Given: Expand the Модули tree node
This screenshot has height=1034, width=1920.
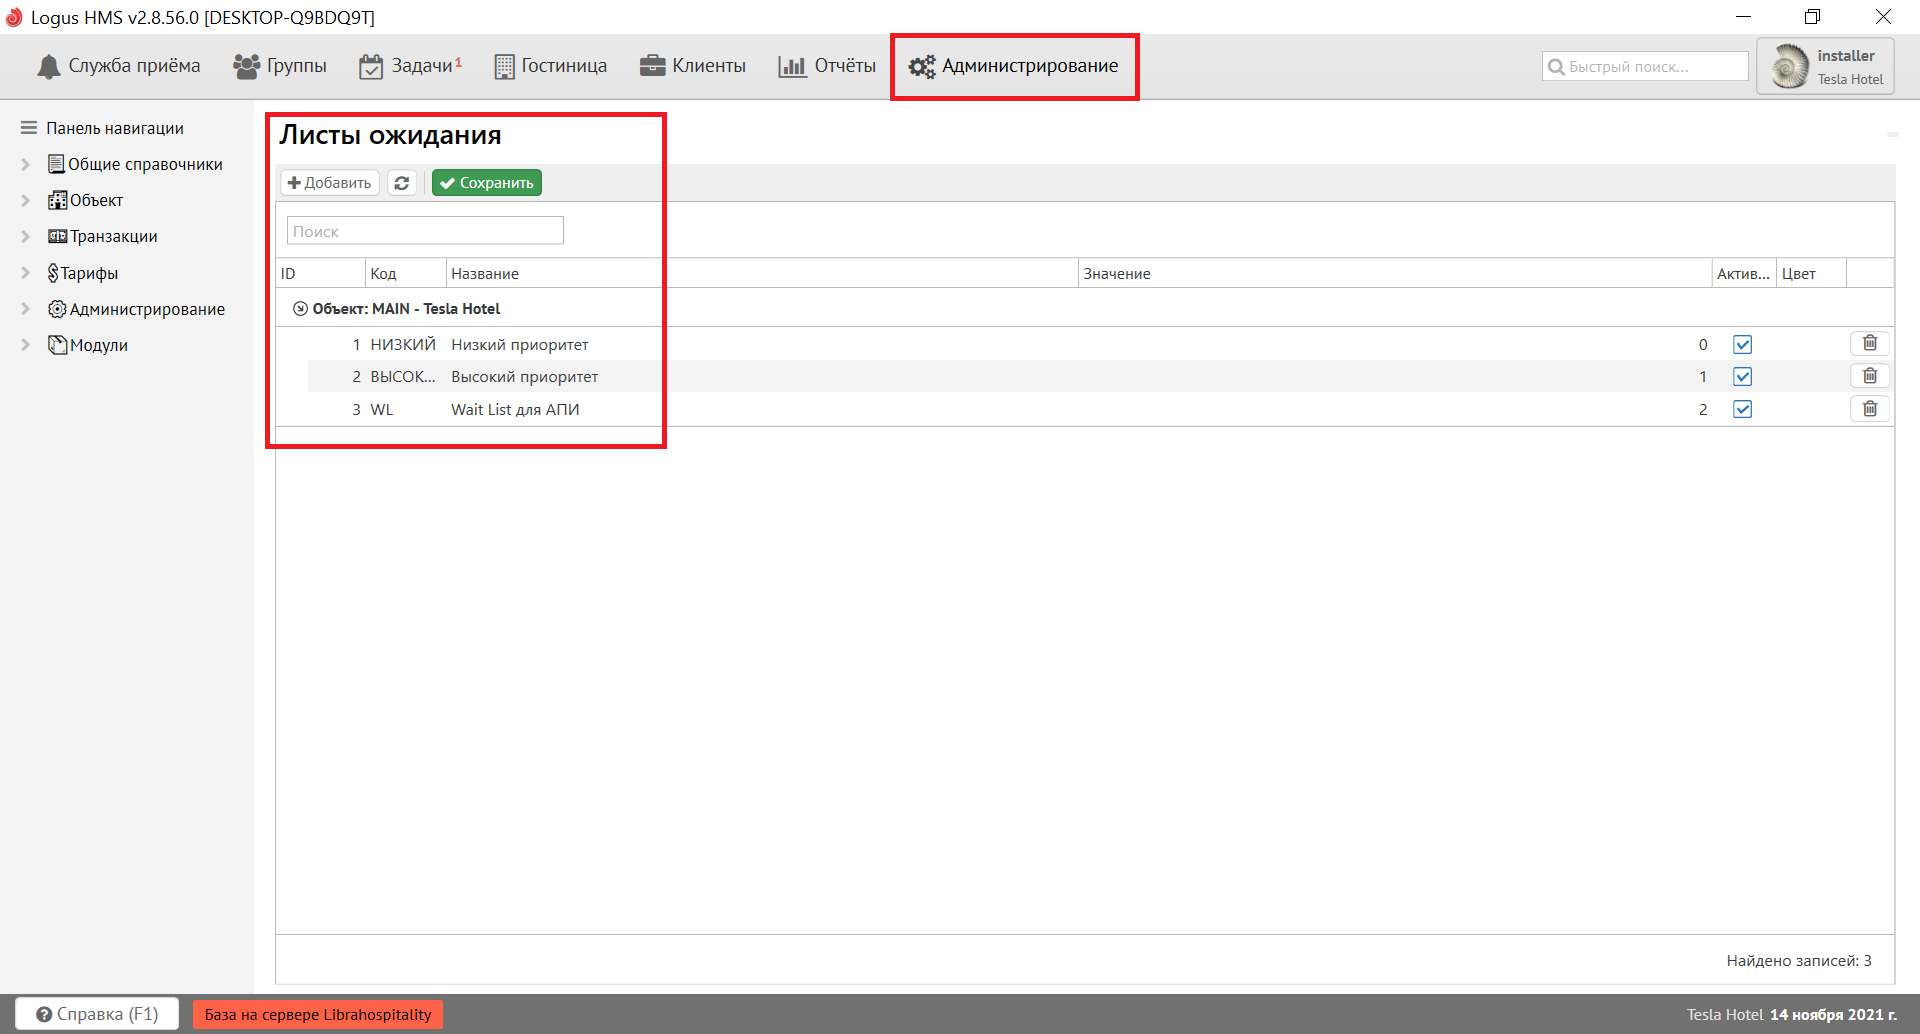Looking at the screenshot, I should (x=26, y=345).
